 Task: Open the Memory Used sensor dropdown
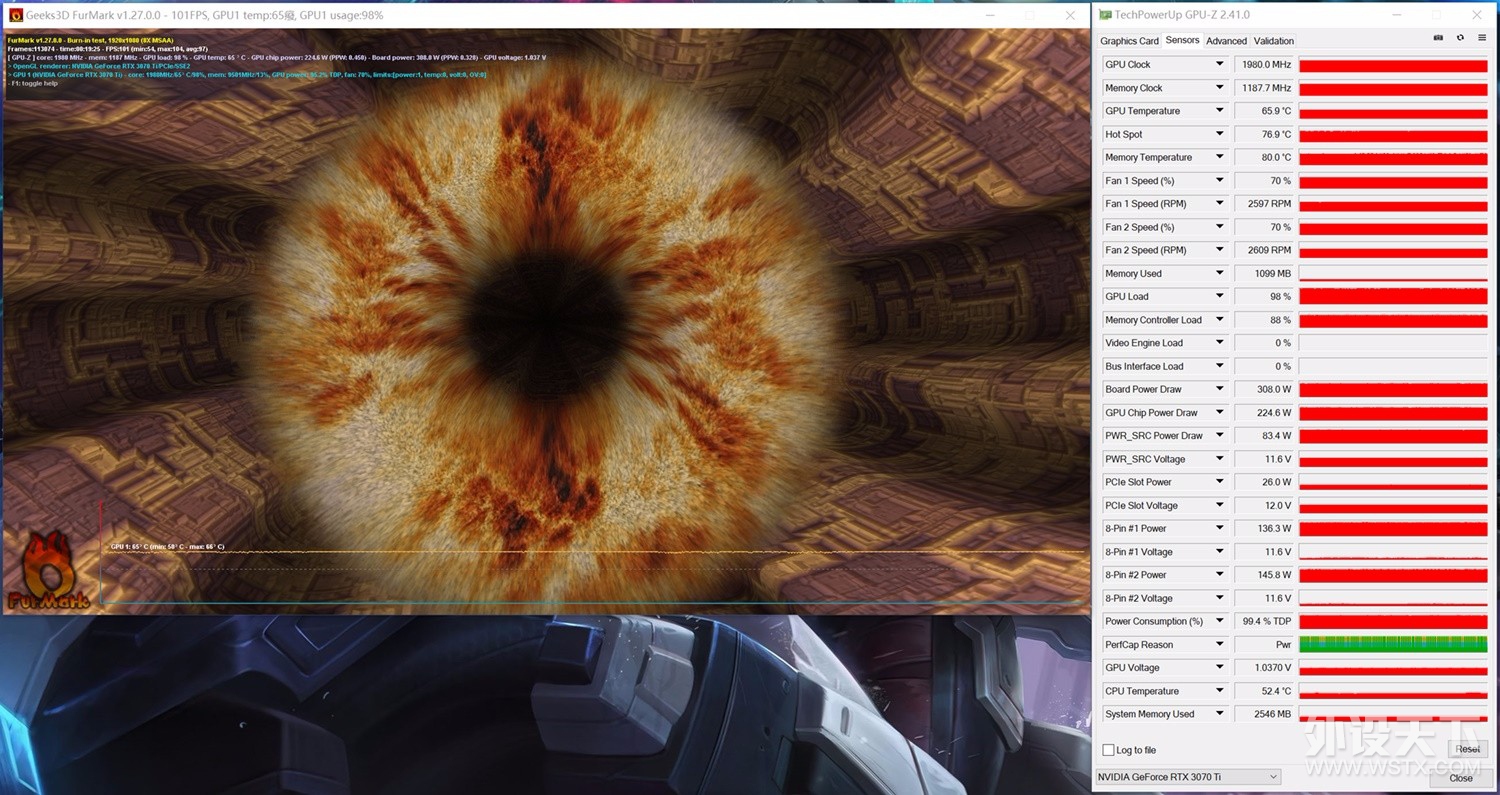click(x=1219, y=273)
